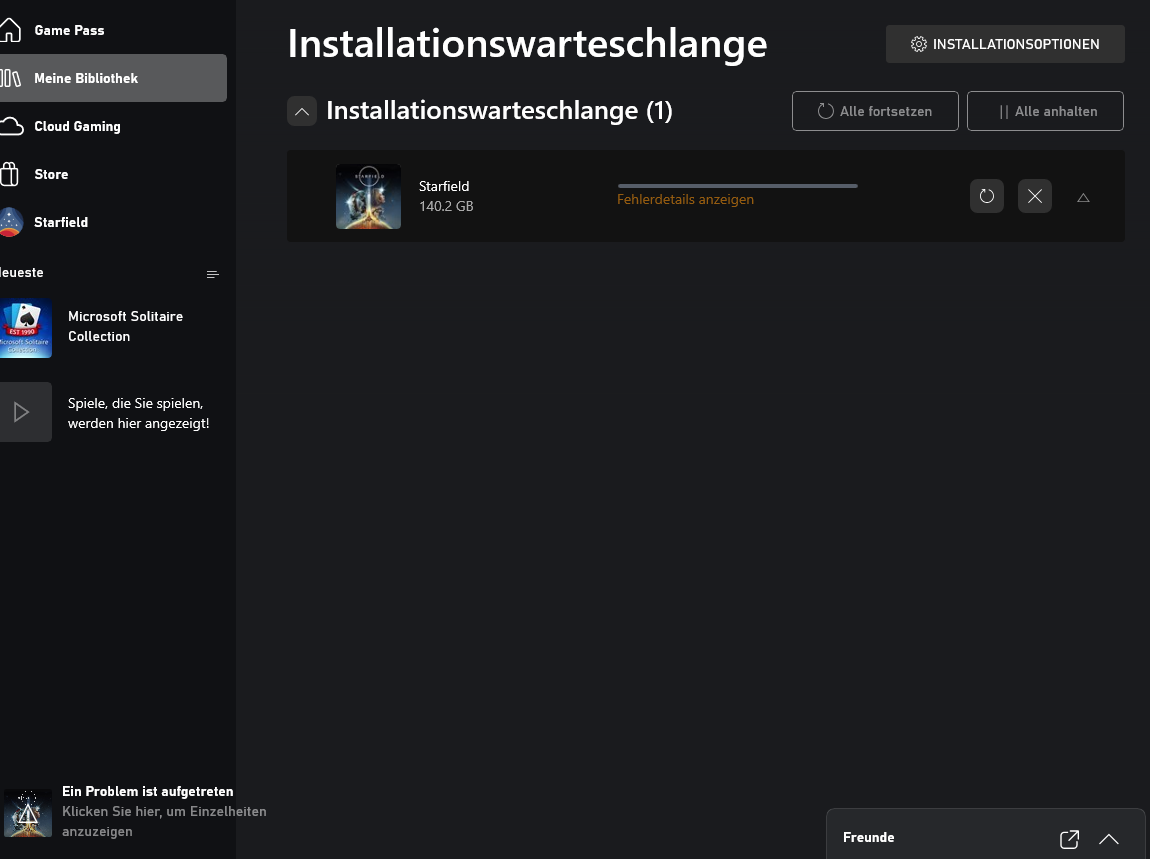Retry Starfield installation with circular arrow

pyautogui.click(x=986, y=196)
